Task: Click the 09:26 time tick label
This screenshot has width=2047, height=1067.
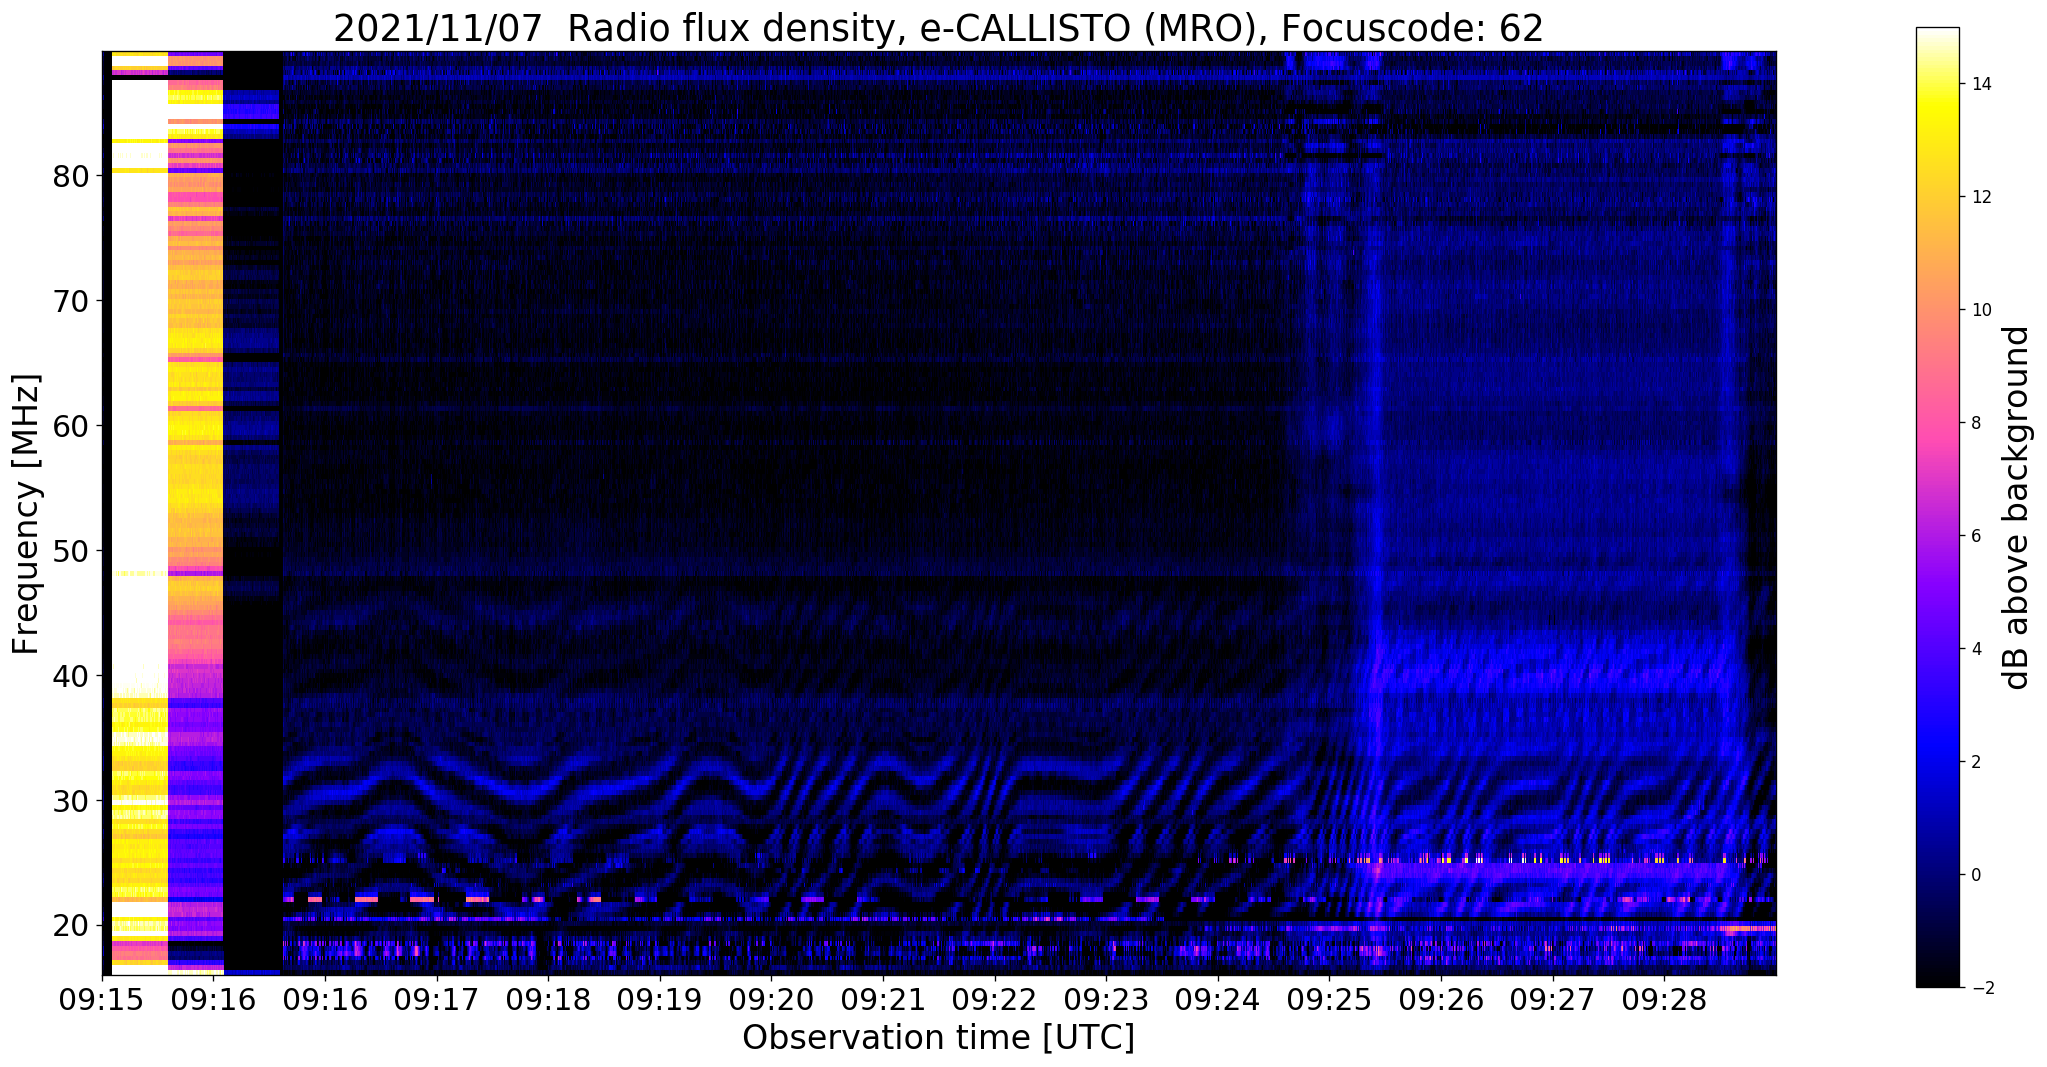Action: pos(1441,1000)
